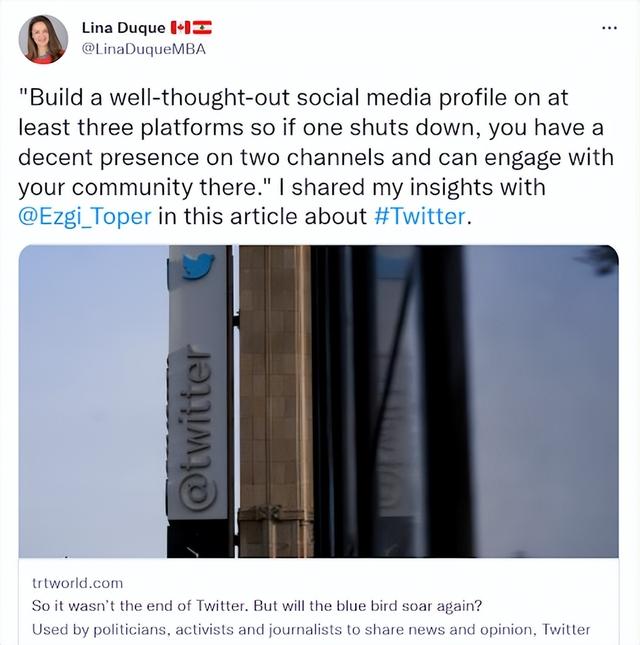The image size is (640, 645).
Task: Click the "Used by politicians, activists" description
Action: pyautogui.click(x=311, y=629)
